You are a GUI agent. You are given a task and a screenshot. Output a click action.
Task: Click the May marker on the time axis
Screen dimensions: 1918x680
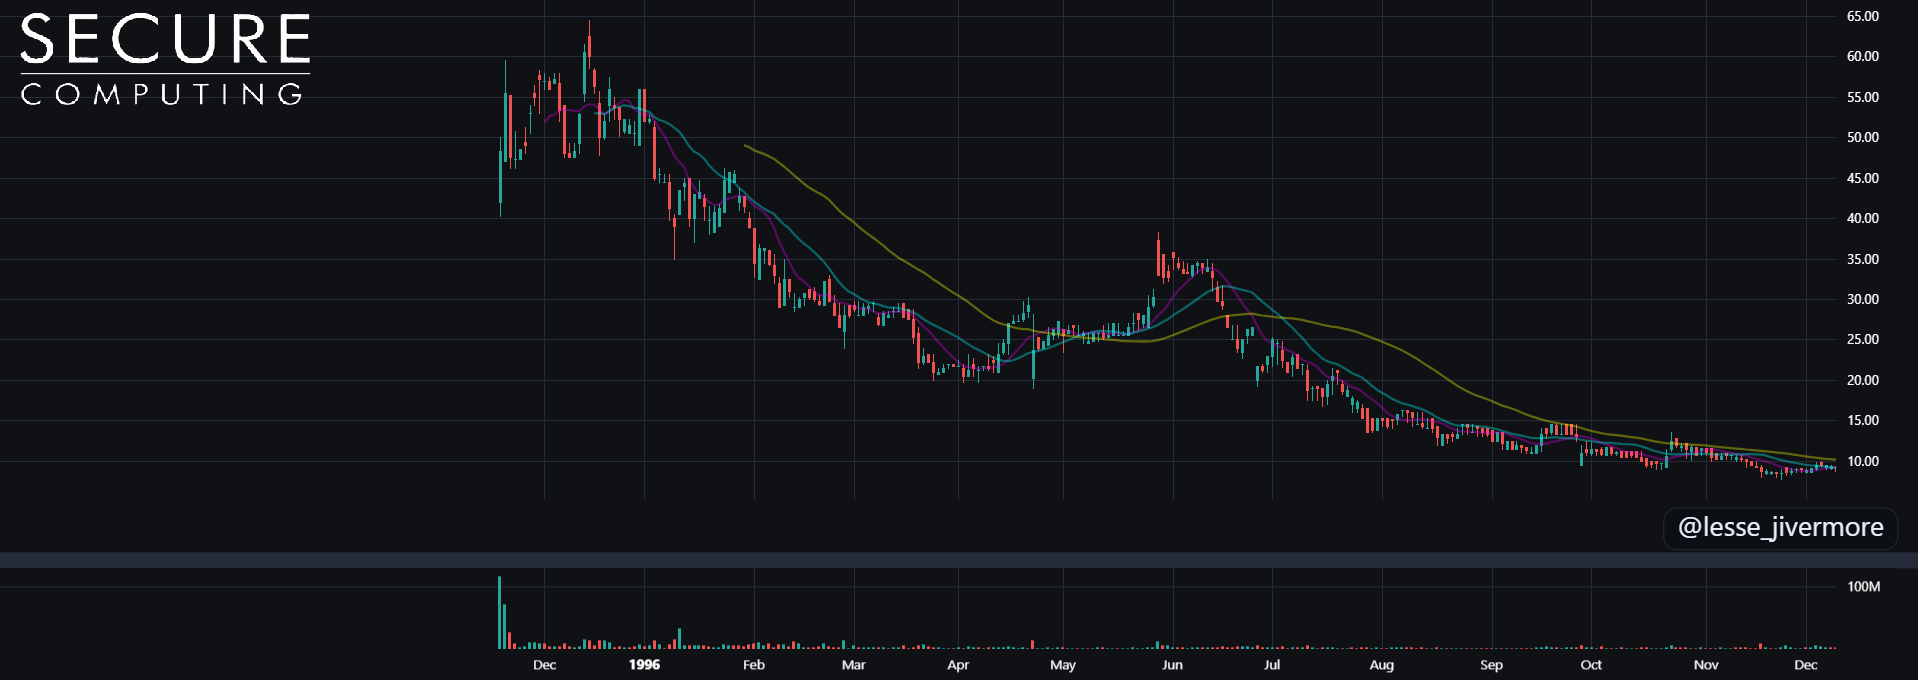pyautogui.click(x=1063, y=665)
